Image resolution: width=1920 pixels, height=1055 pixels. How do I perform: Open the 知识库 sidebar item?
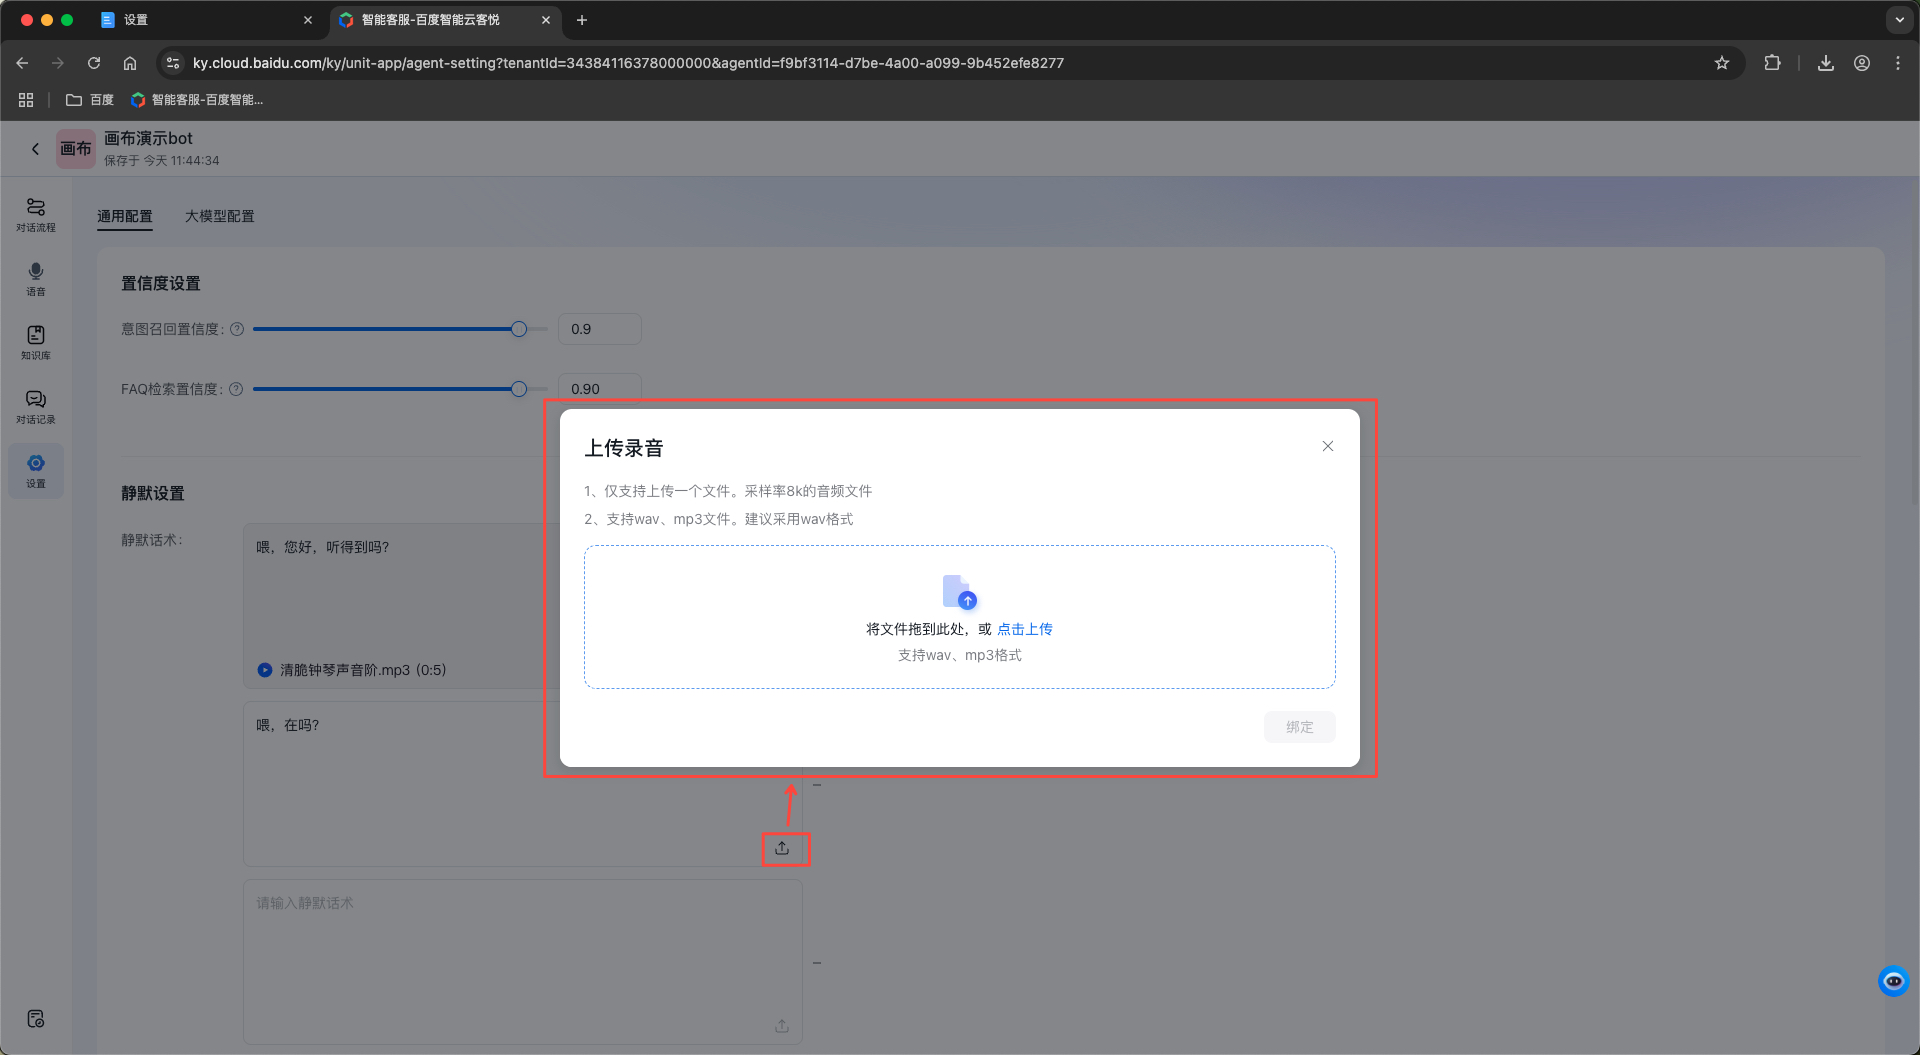pos(36,342)
